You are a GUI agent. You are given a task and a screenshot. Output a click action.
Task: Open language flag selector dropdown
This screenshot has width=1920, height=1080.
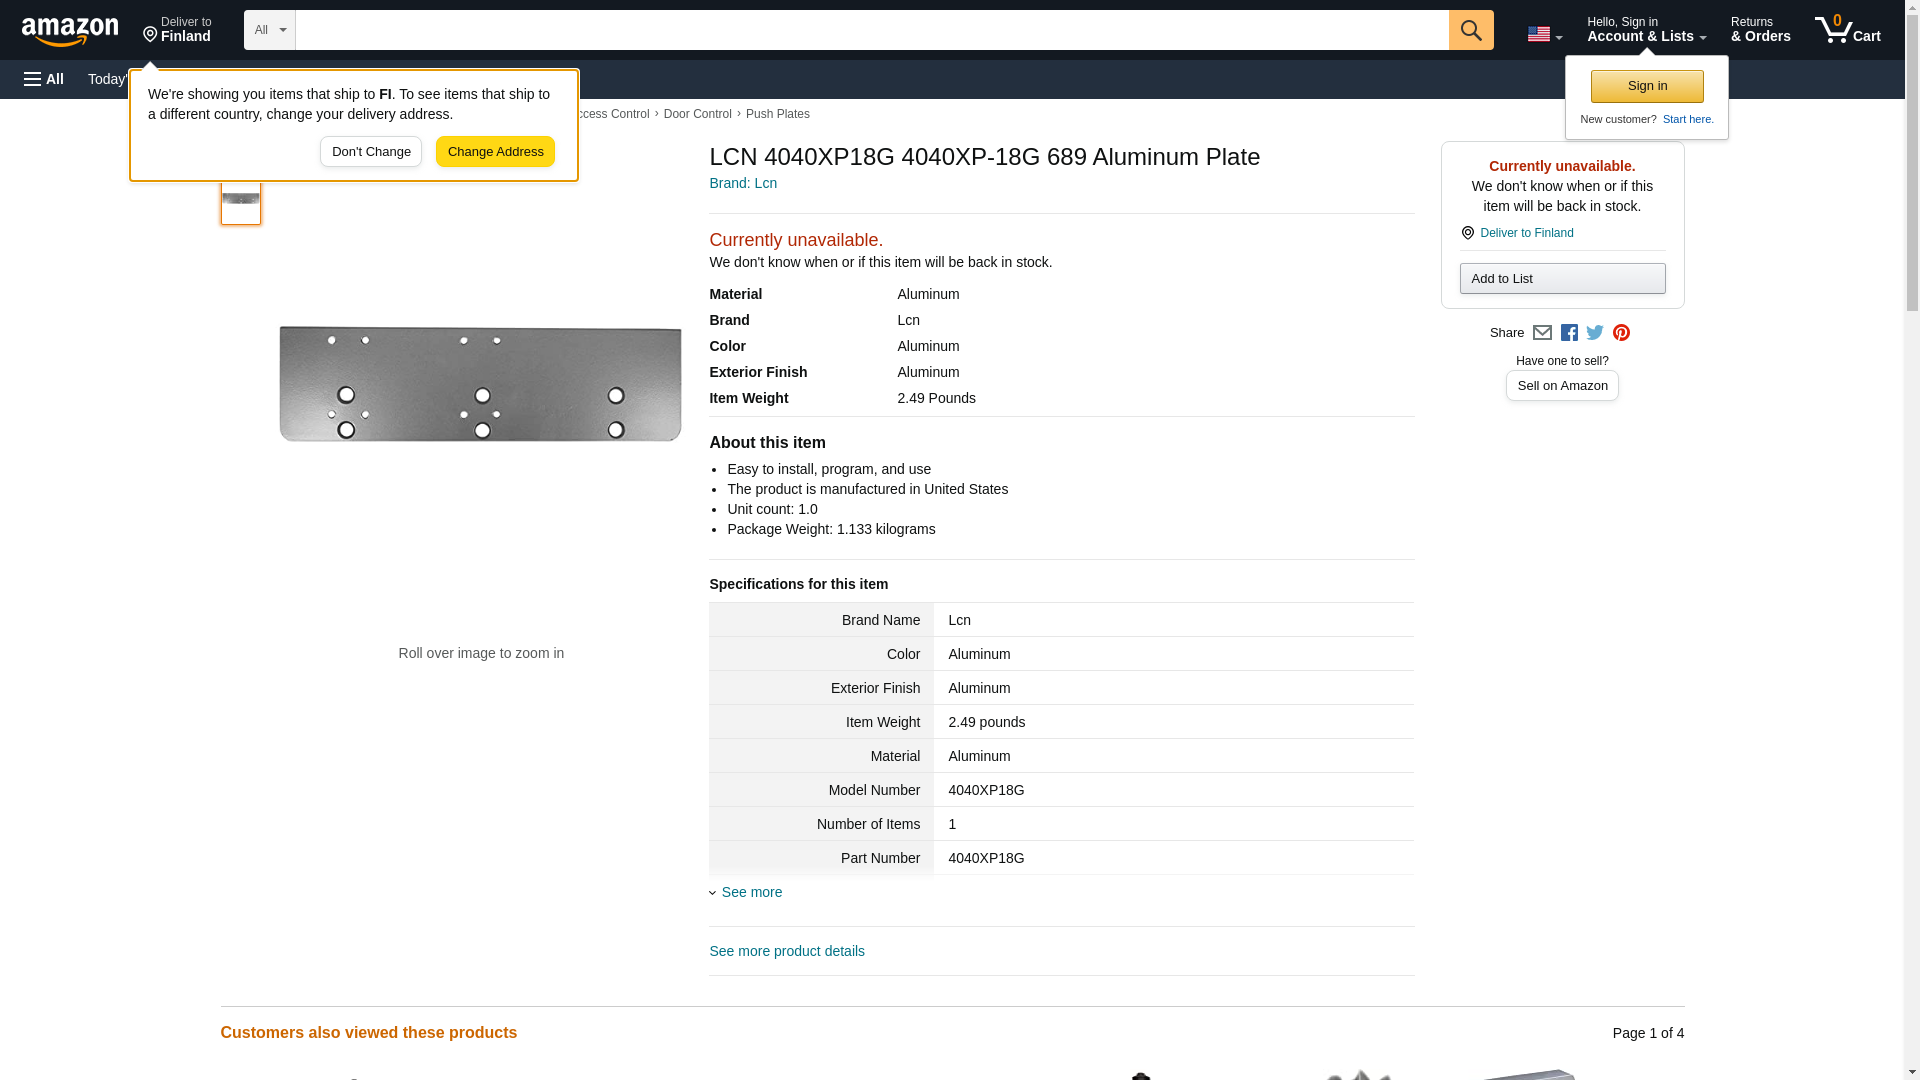(x=1544, y=34)
